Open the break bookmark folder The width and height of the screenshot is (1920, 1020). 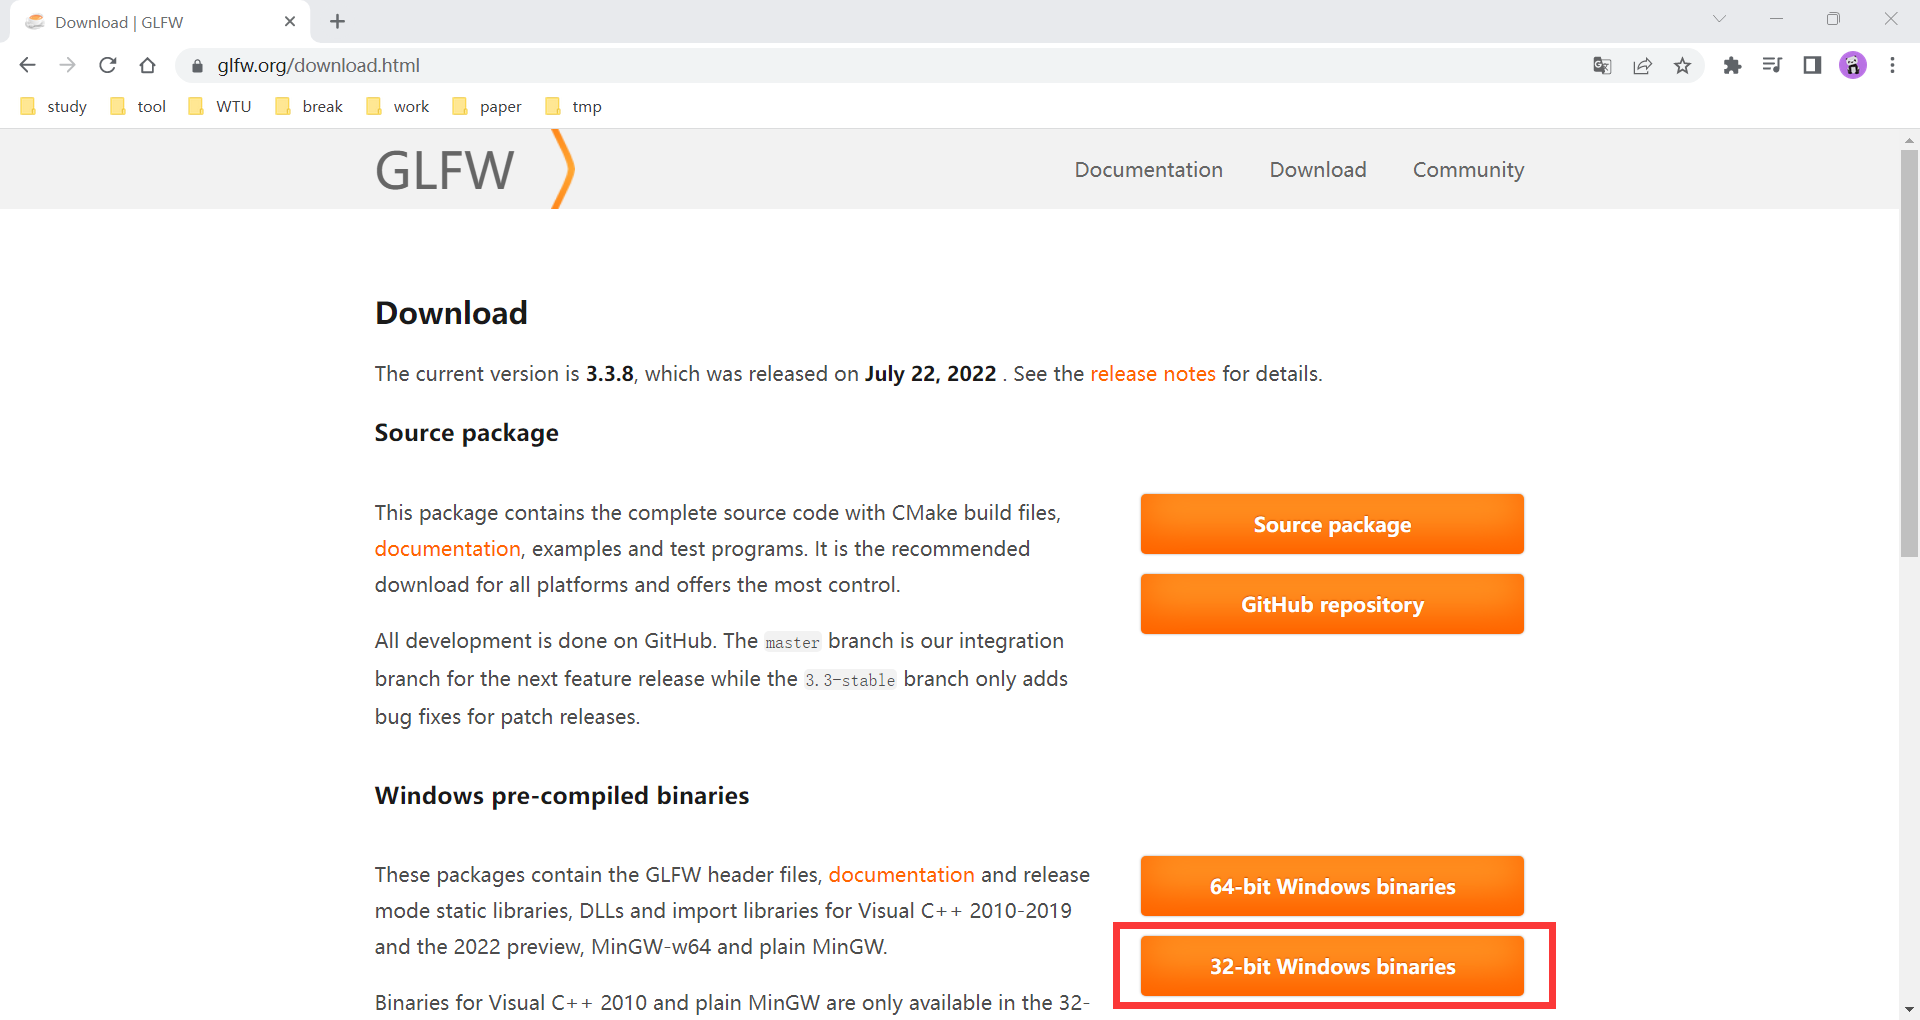coord(309,106)
